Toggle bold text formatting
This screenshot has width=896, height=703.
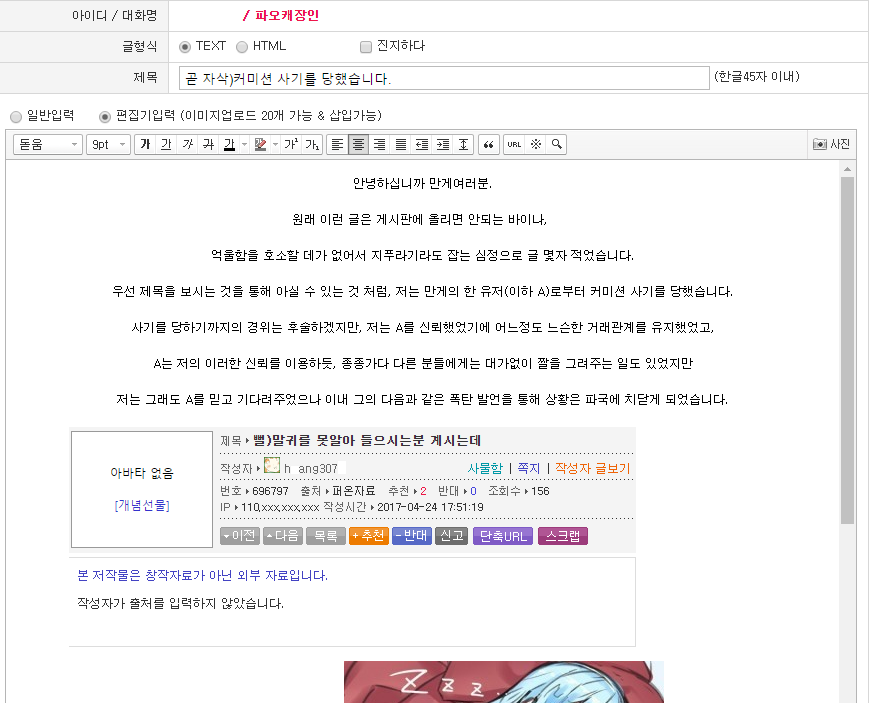(x=145, y=145)
